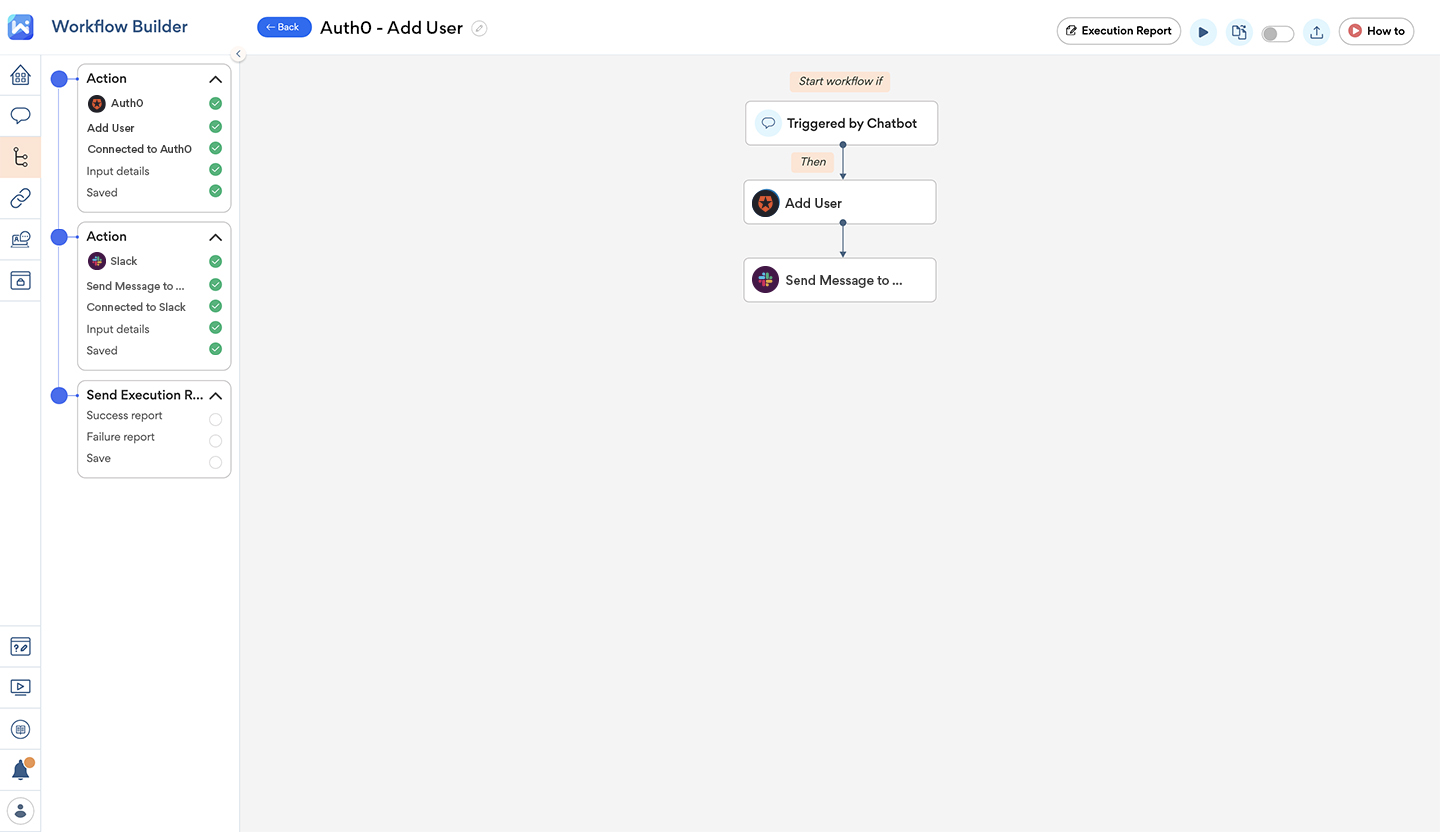The width and height of the screenshot is (1440, 832).
Task: Open the Execution Report button
Action: [1118, 31]
